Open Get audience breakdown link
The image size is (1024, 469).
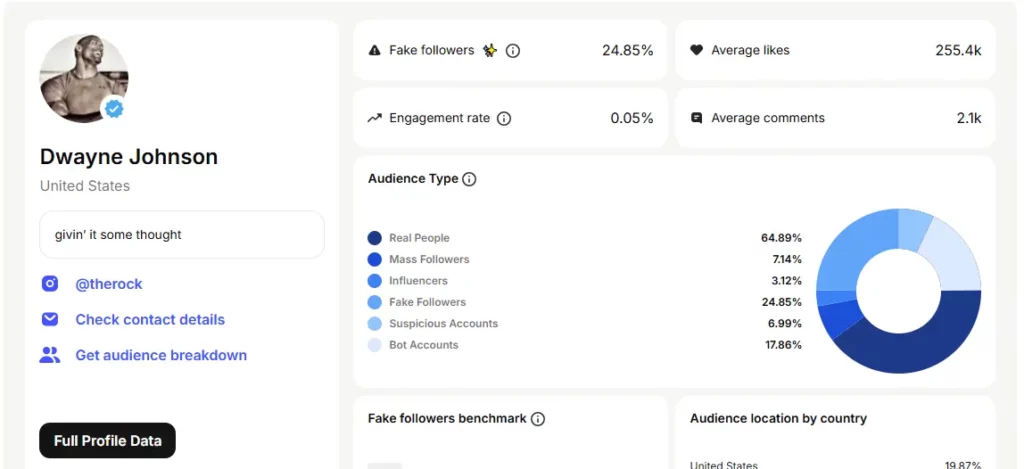coord(161,355)
